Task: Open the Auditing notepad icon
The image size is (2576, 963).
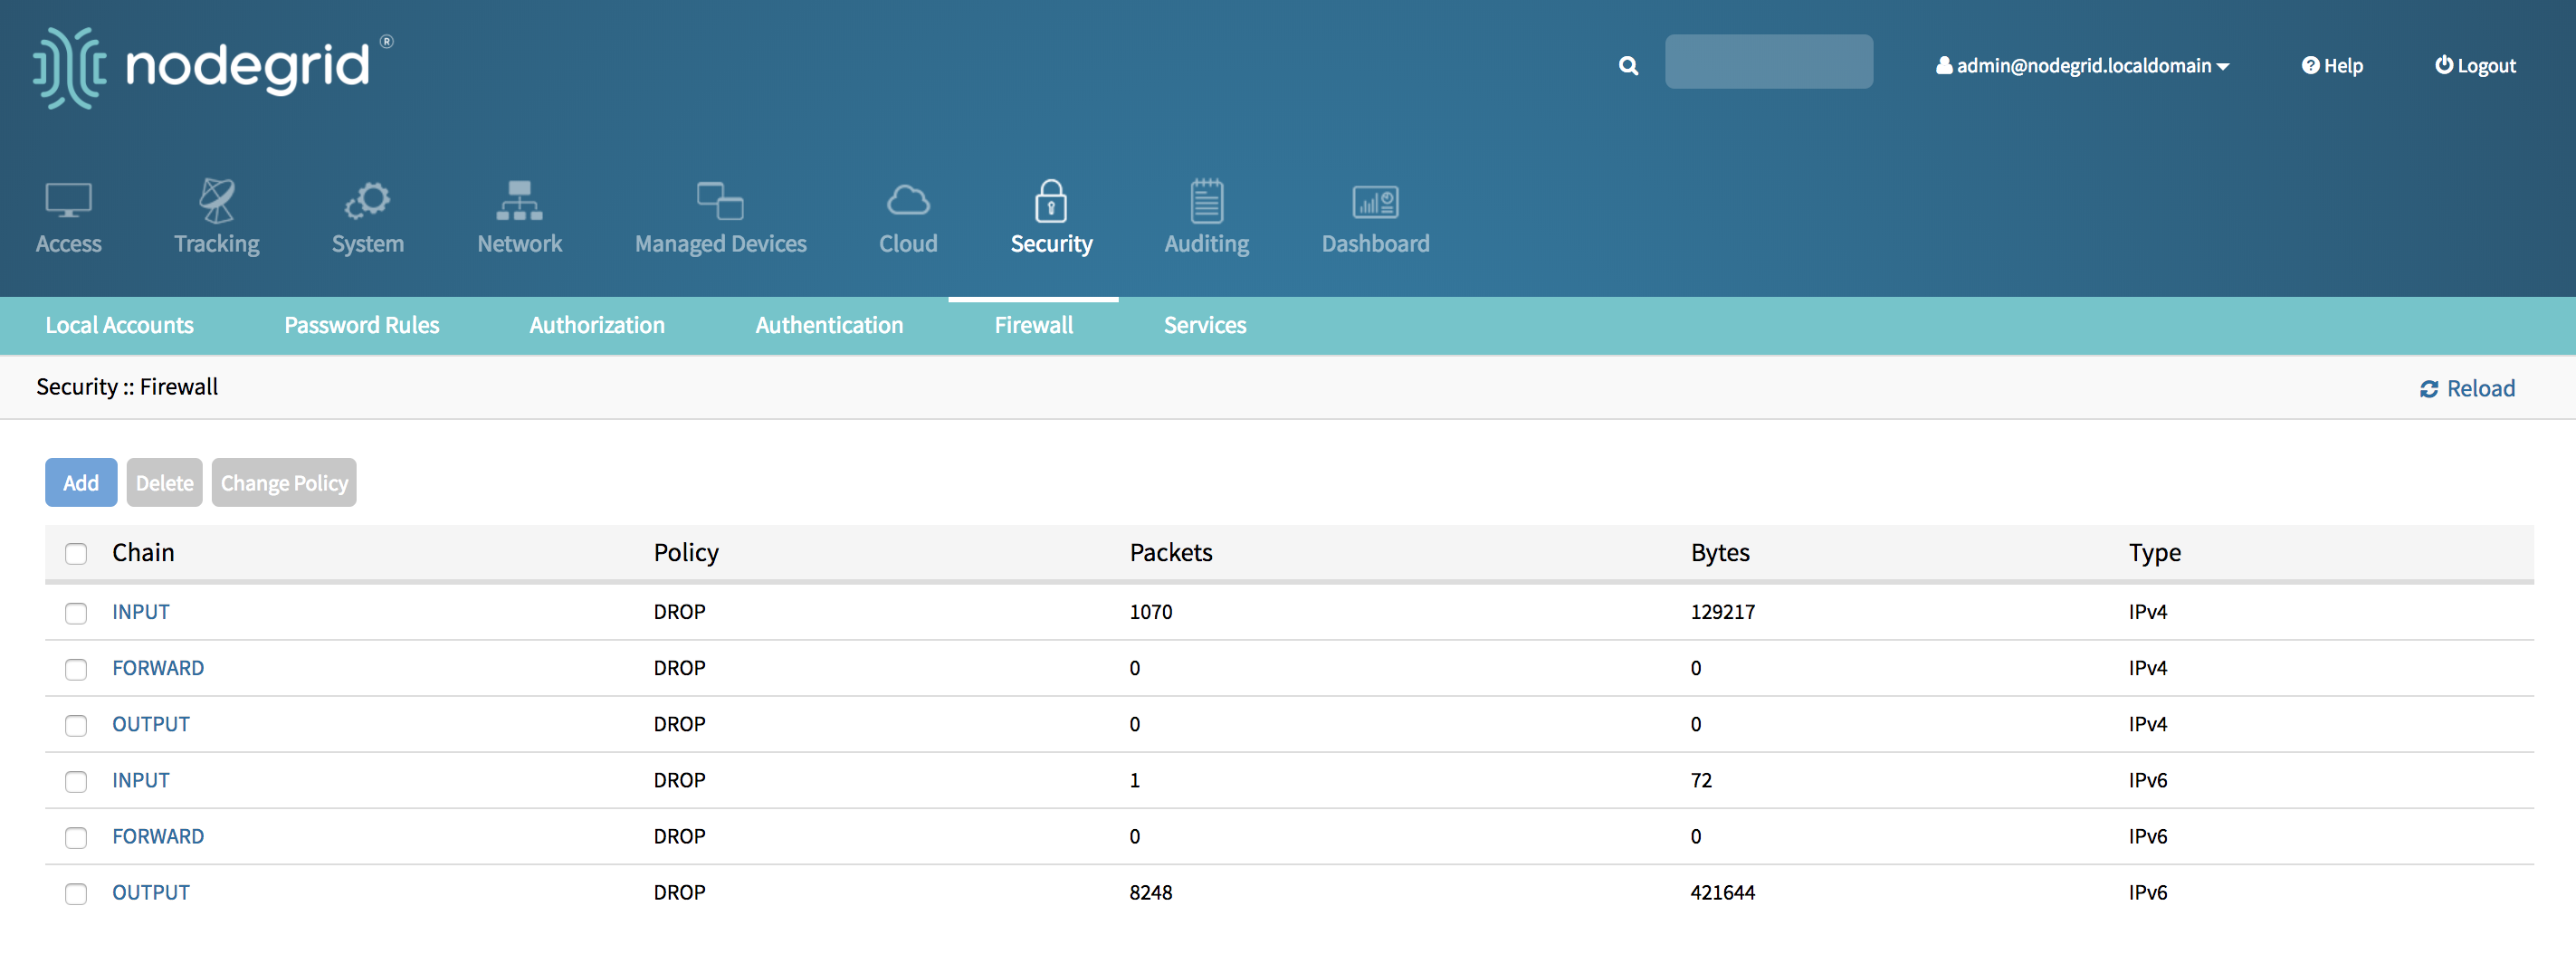Action: point(1206,200)
